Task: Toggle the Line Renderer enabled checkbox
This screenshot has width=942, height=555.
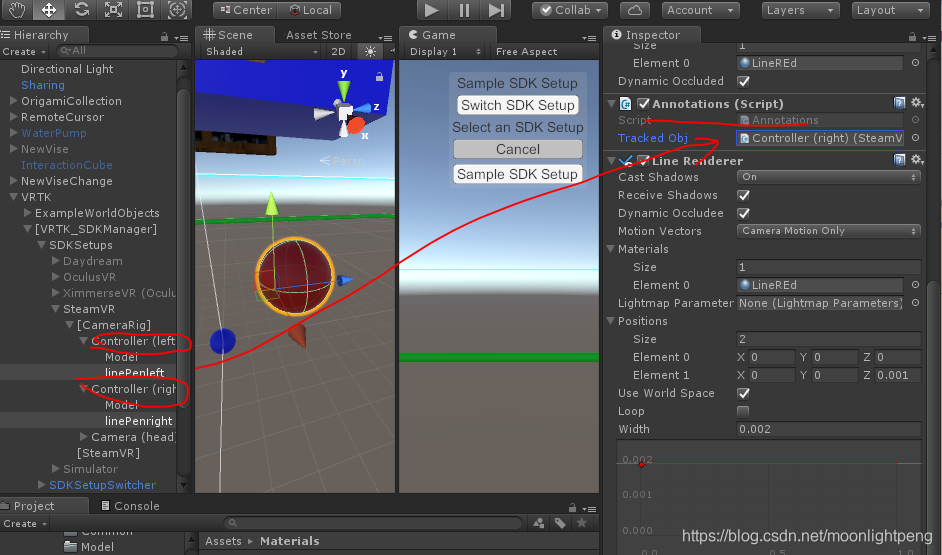Action: tap(643, 160)
